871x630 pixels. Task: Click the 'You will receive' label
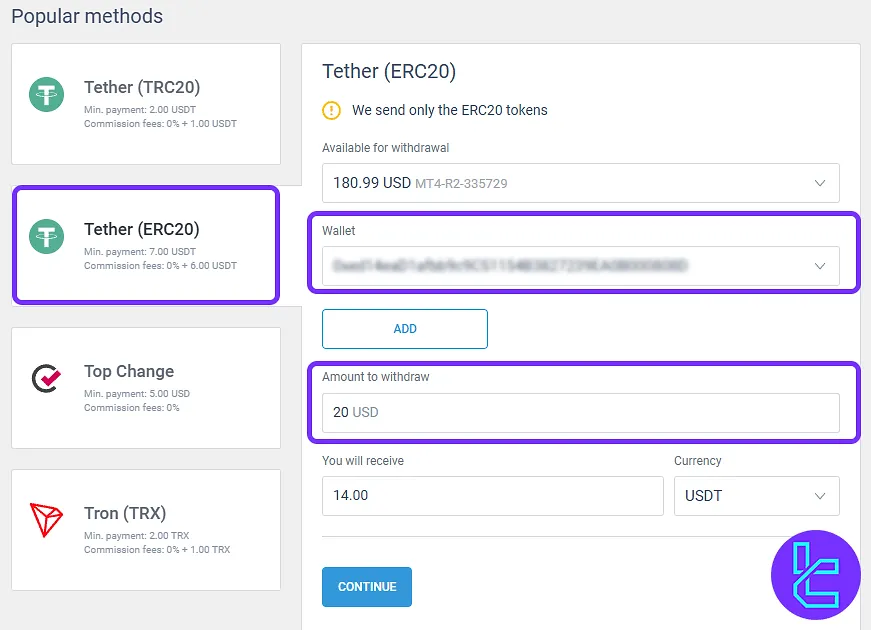pos(363,461)
